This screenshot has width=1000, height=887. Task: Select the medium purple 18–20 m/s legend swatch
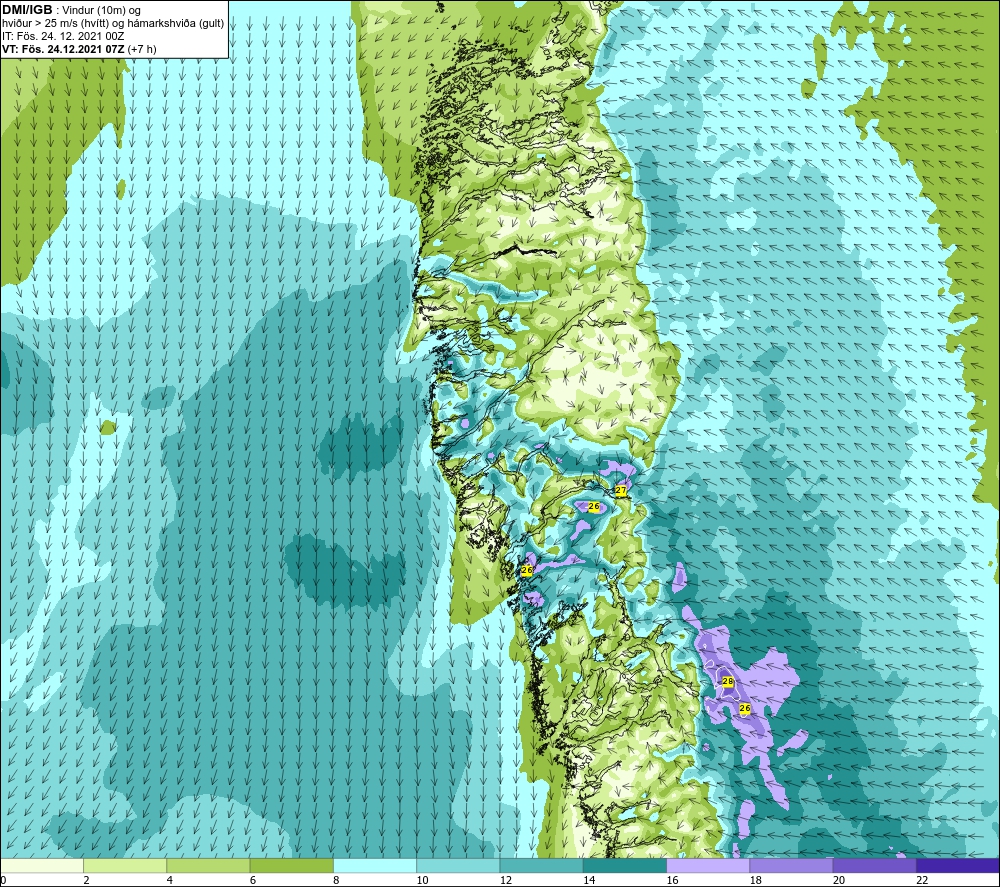click(791, 865)
